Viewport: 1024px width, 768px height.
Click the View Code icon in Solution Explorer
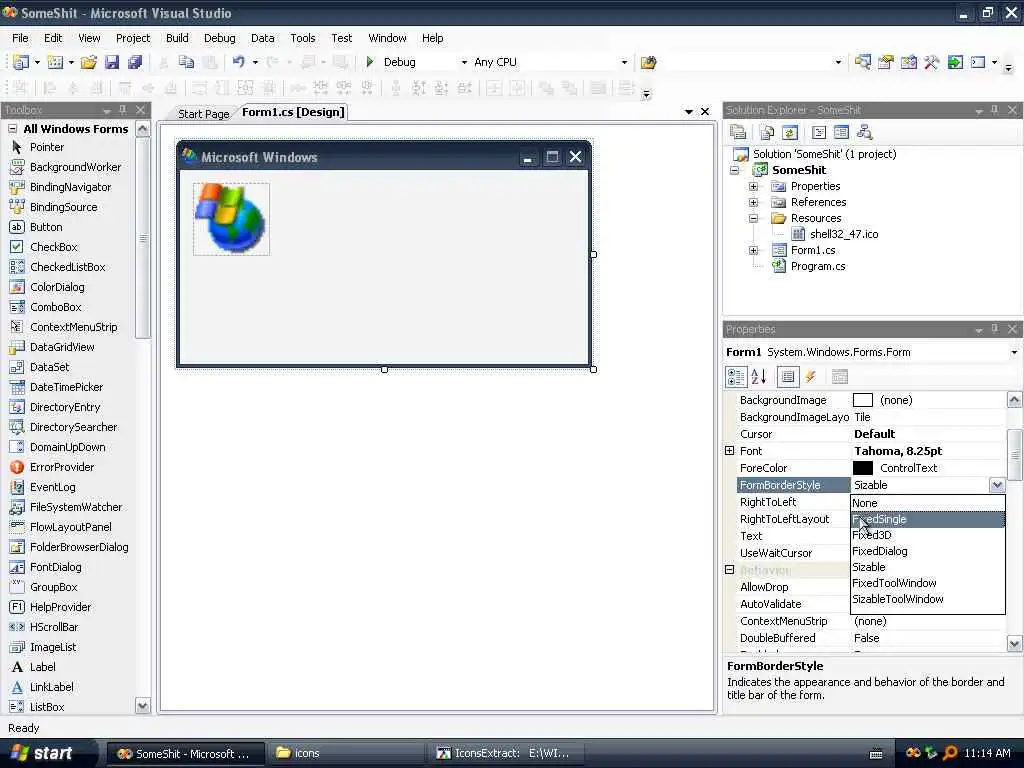point(818,133)
